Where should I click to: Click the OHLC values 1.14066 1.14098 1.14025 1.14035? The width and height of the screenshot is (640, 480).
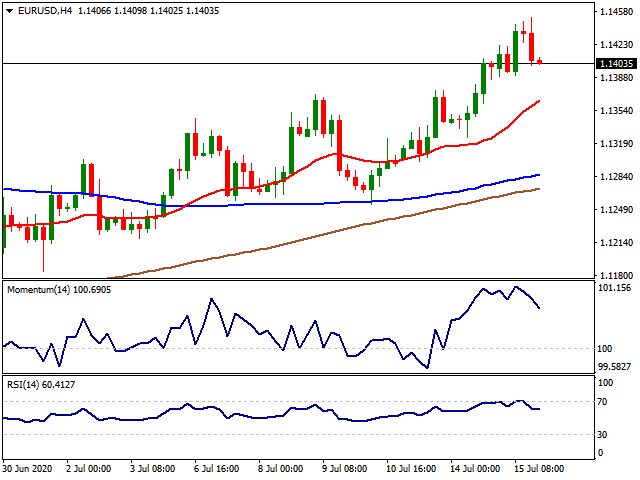(149, 11)
